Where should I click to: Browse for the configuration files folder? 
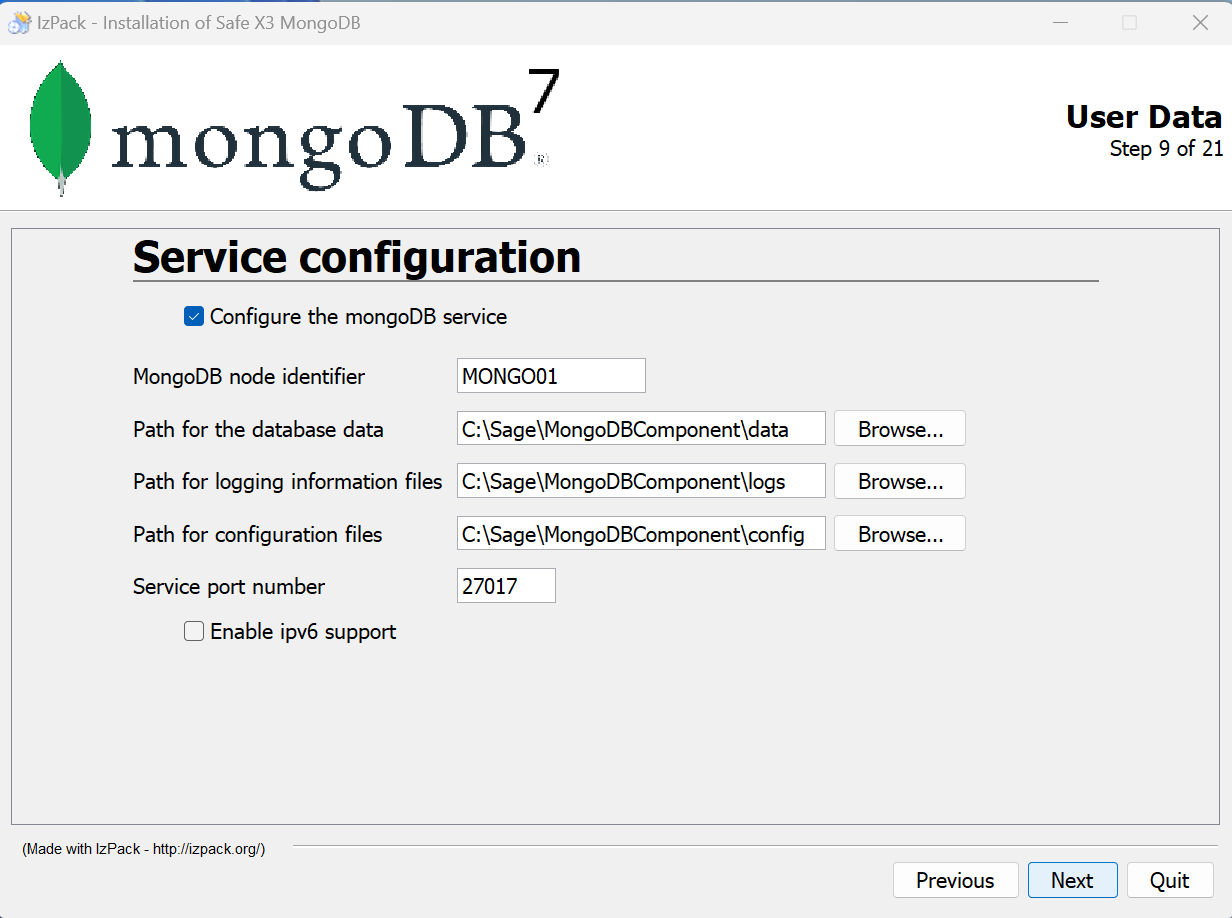tap(899, 534)
